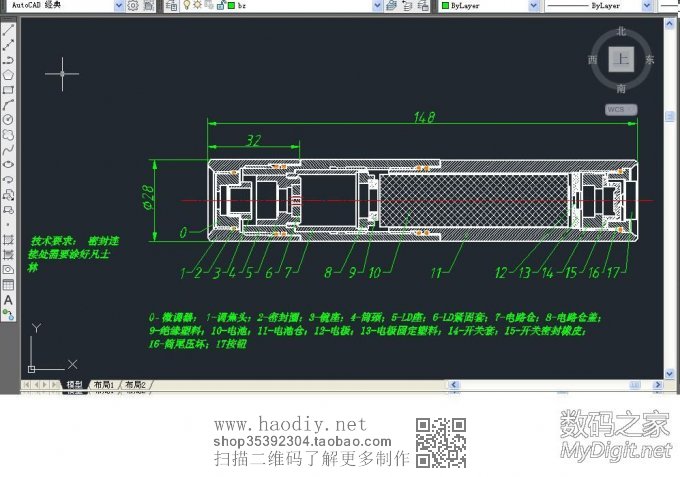The image size is (680, 477).
Task: Click the workspace settings gear icon
Action: pyautogui.click(x=132, y=5)
